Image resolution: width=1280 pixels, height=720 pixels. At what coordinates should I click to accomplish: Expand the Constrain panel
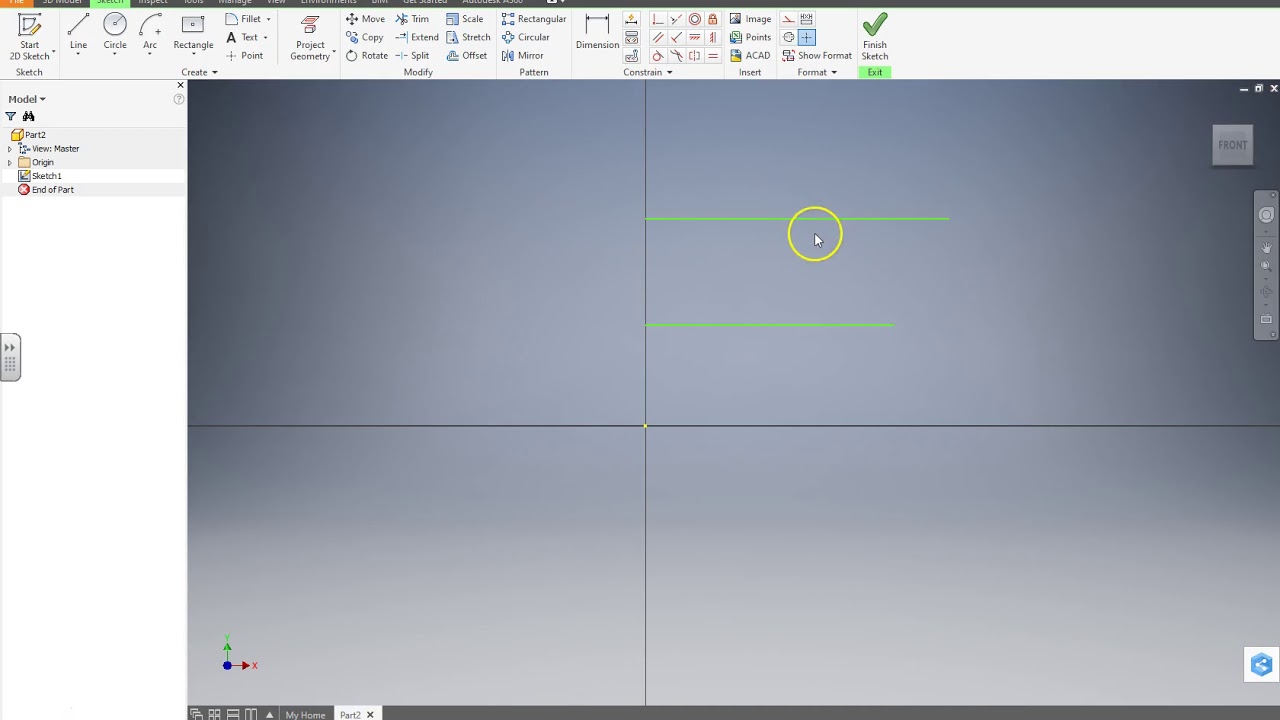pyautogui.click(x=648, y=72)
